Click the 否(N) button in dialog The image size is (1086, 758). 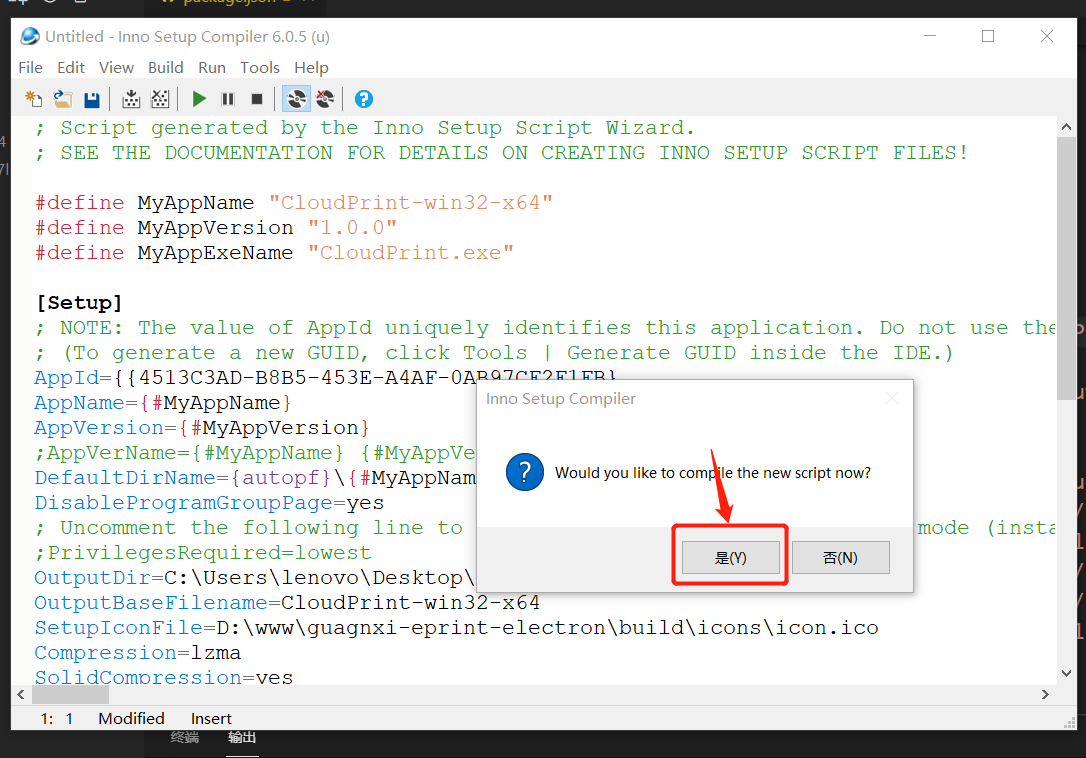click(x=840, y=558)
